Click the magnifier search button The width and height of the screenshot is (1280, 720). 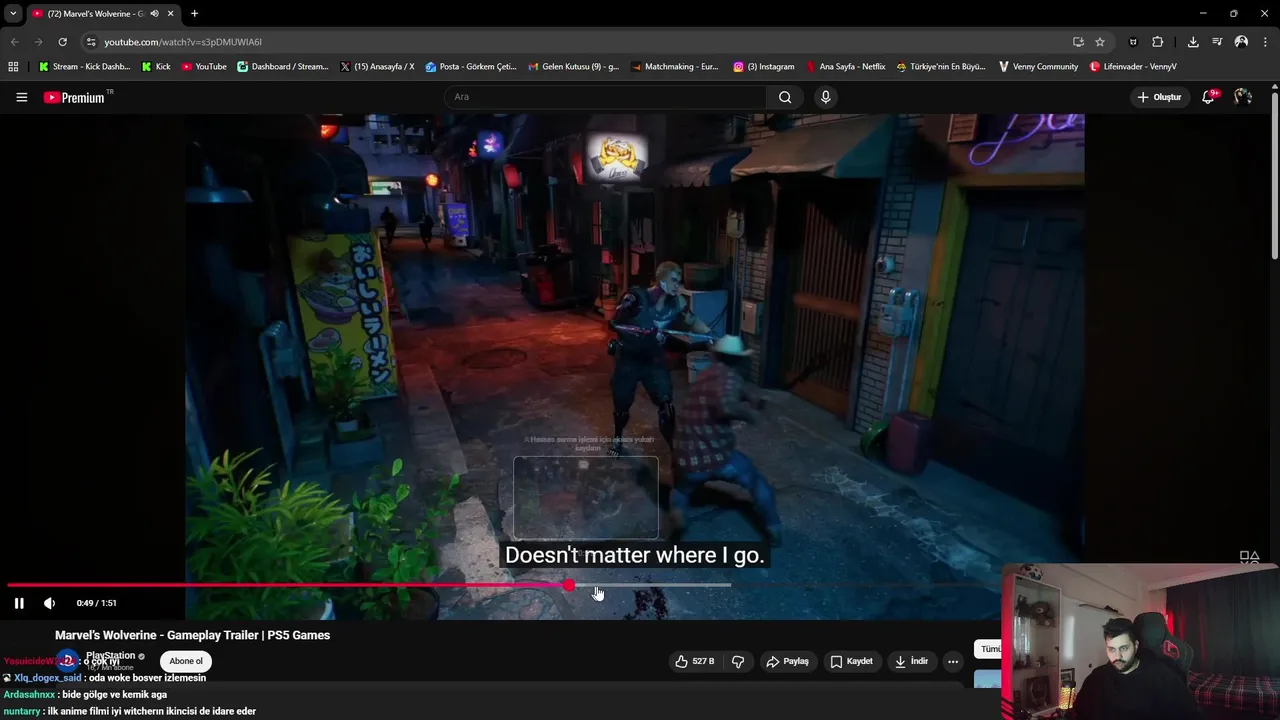pyautogui.click(x=785, y=97)
